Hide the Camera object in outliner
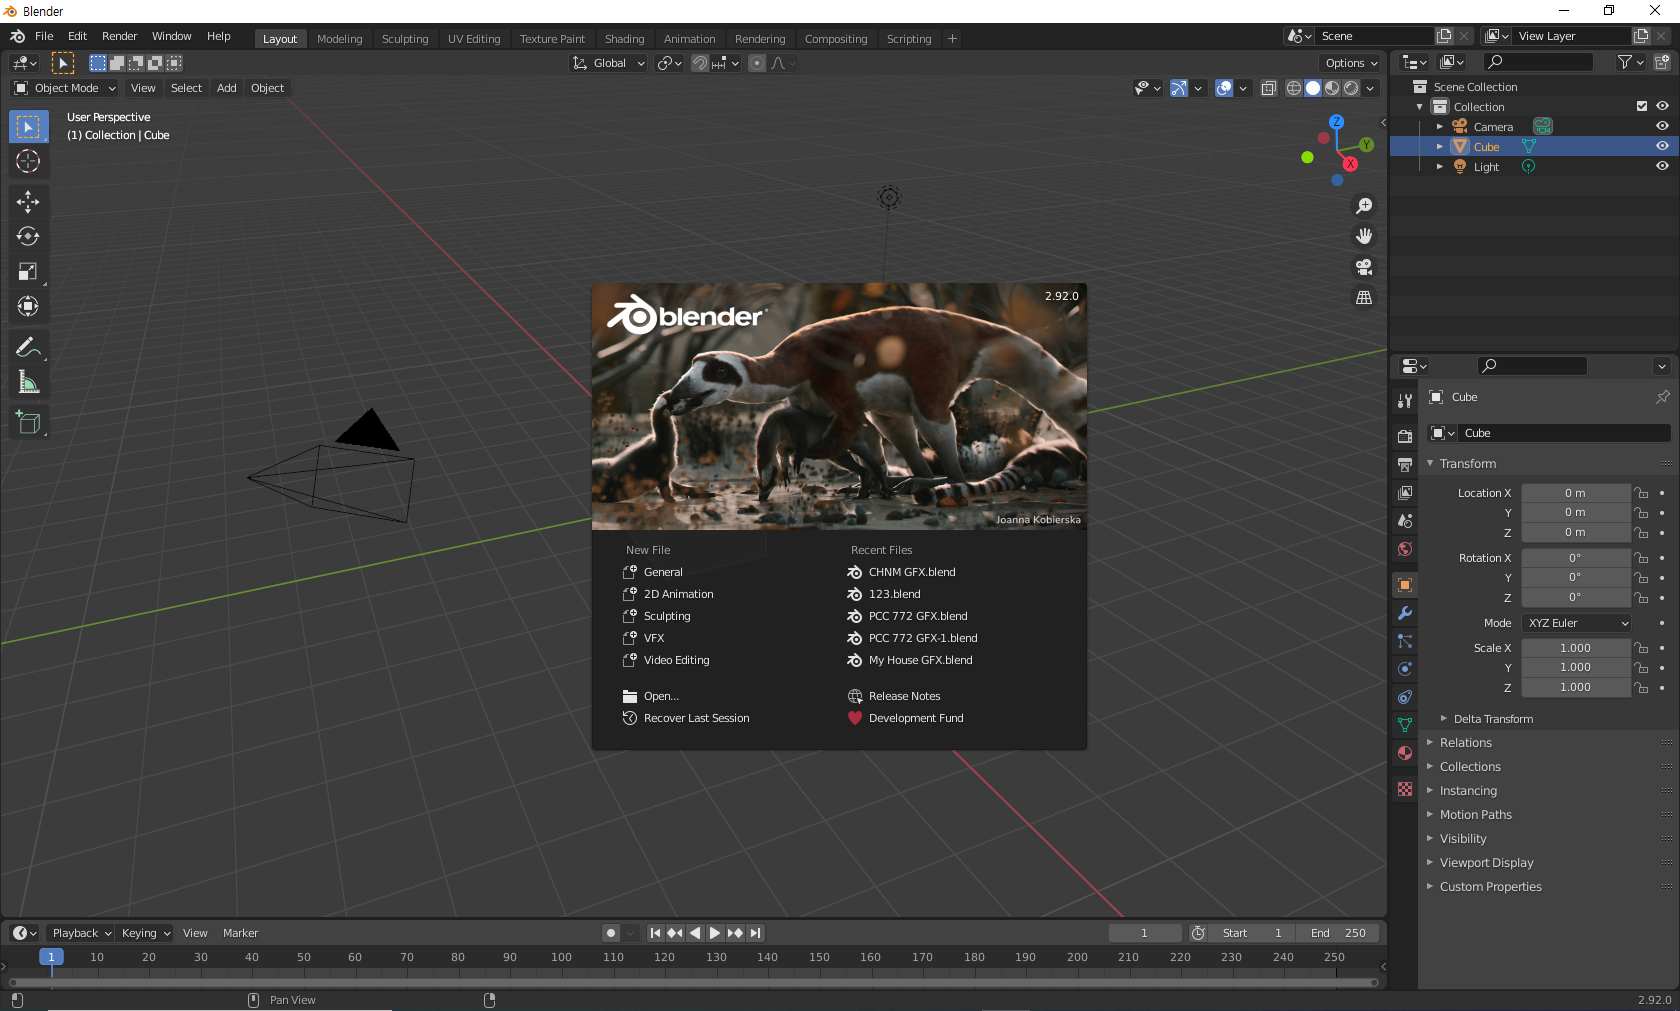Image resolution: width=1680 pixels, height=1011 pixels. click(1662, 126)
